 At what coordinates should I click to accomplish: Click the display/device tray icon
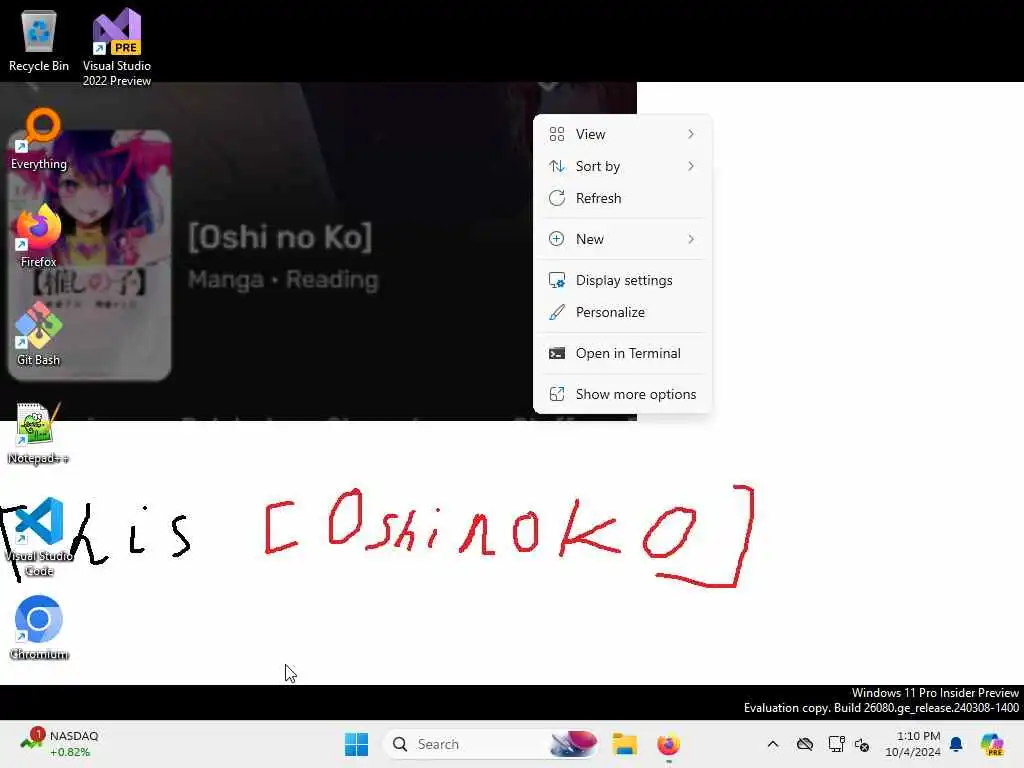click(836, 744)
